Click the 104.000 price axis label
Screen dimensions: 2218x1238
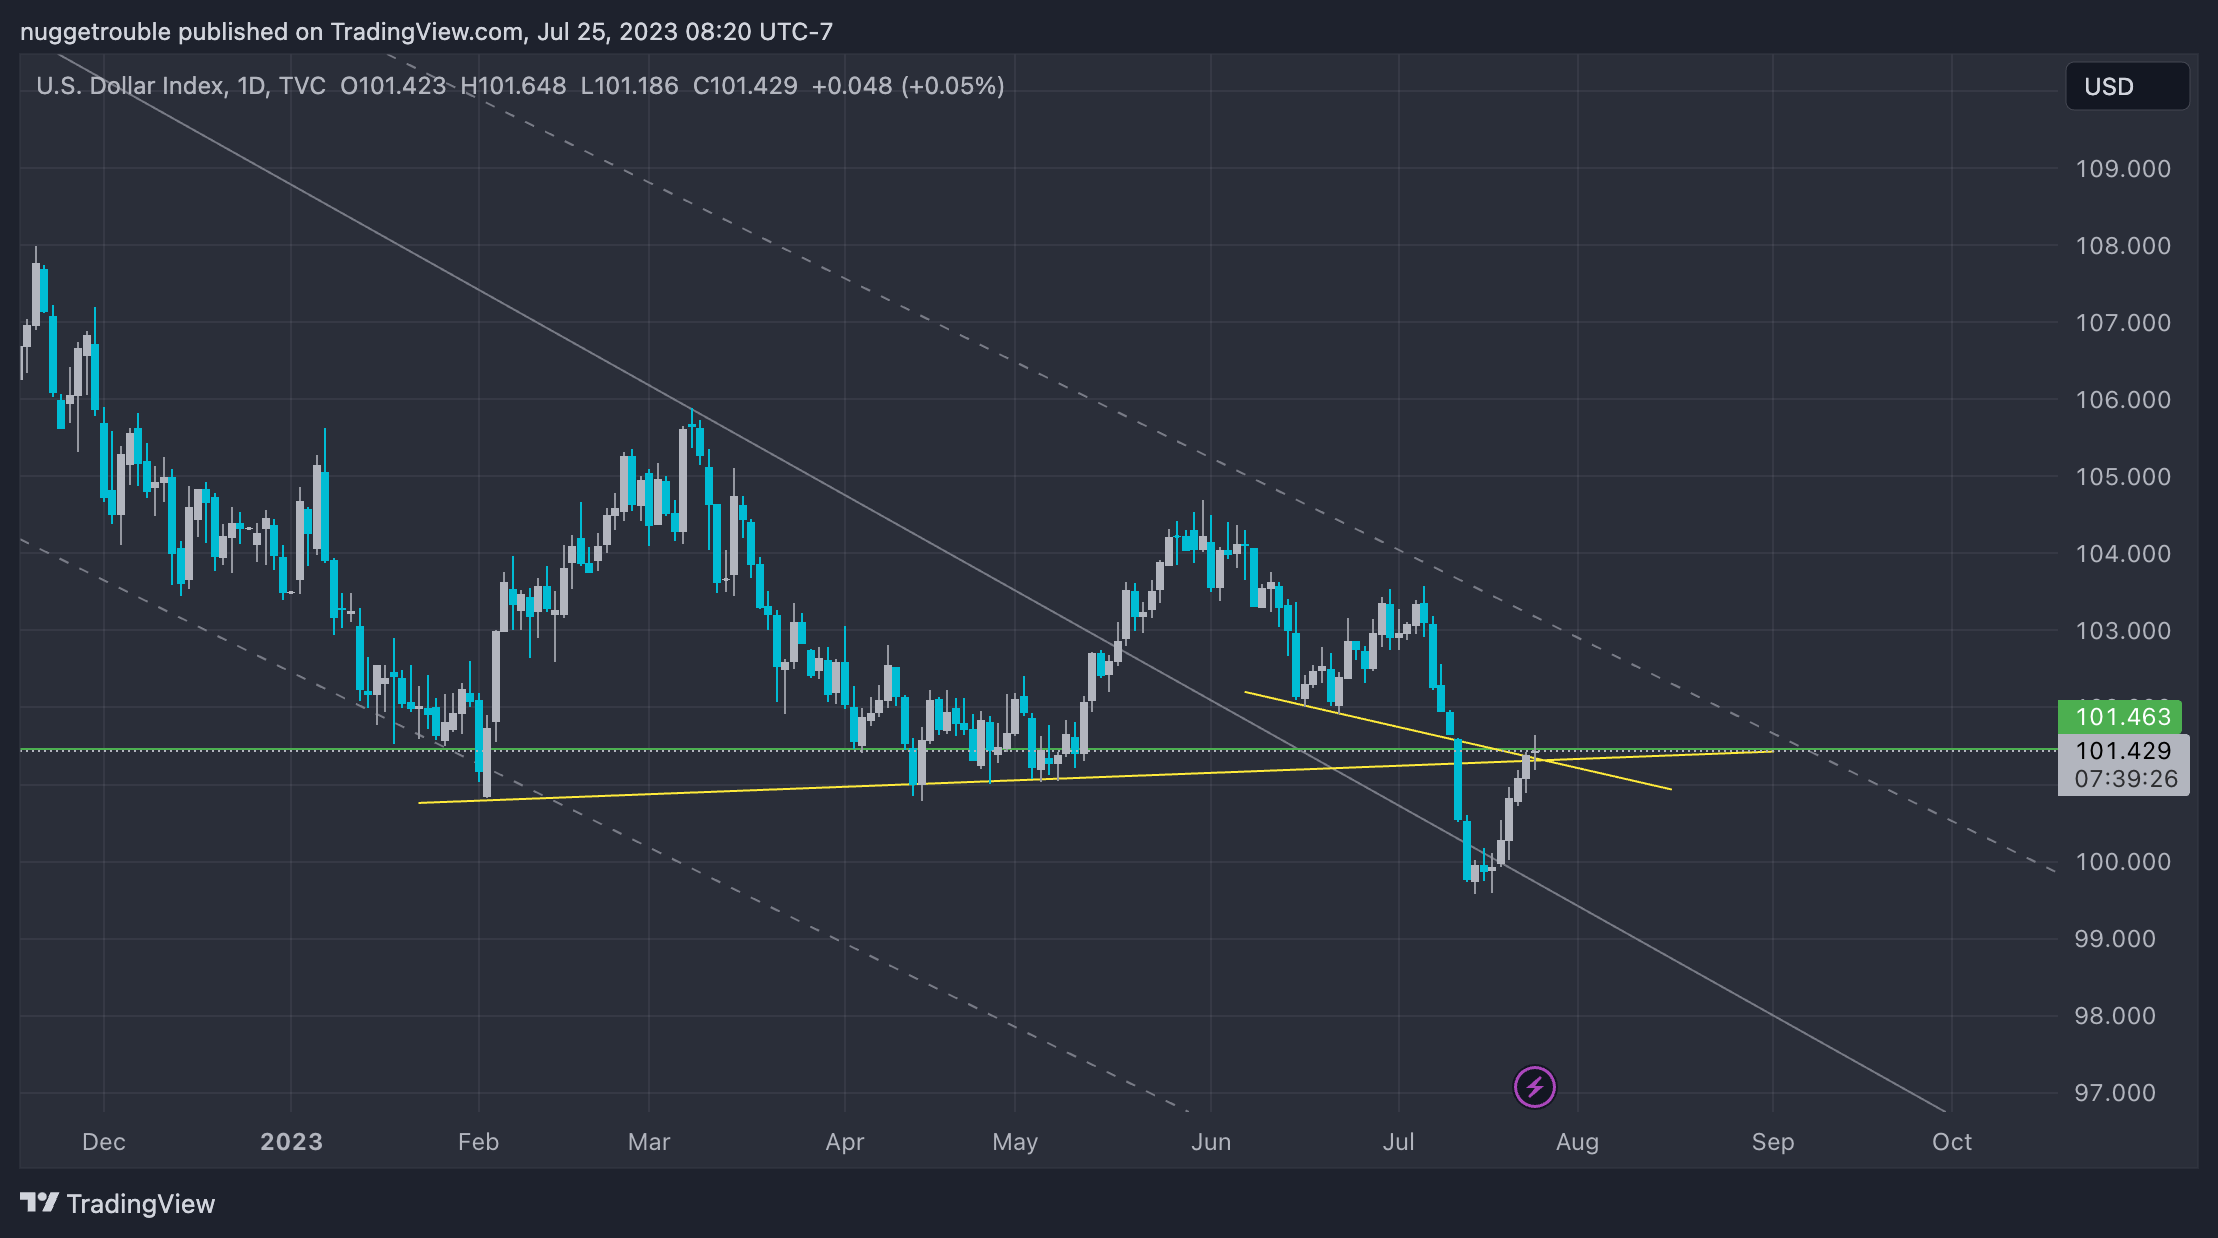pos(2123,554)
